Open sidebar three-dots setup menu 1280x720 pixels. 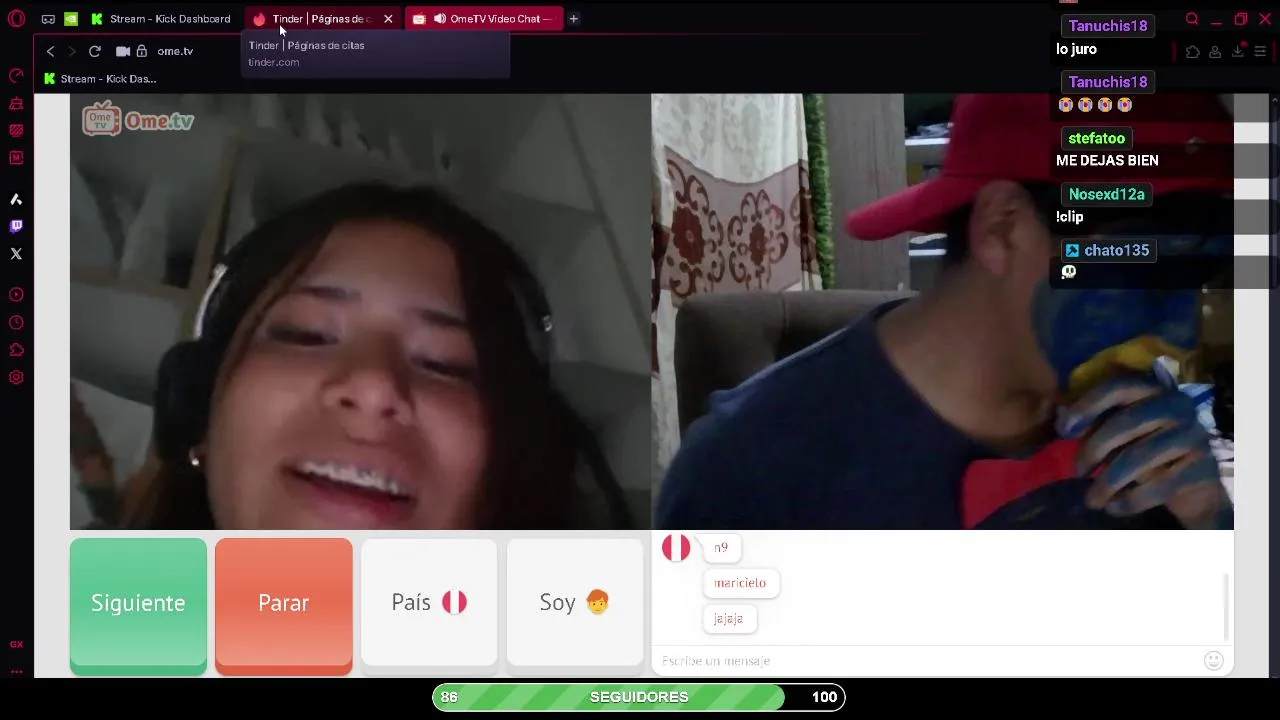(16, 671)
